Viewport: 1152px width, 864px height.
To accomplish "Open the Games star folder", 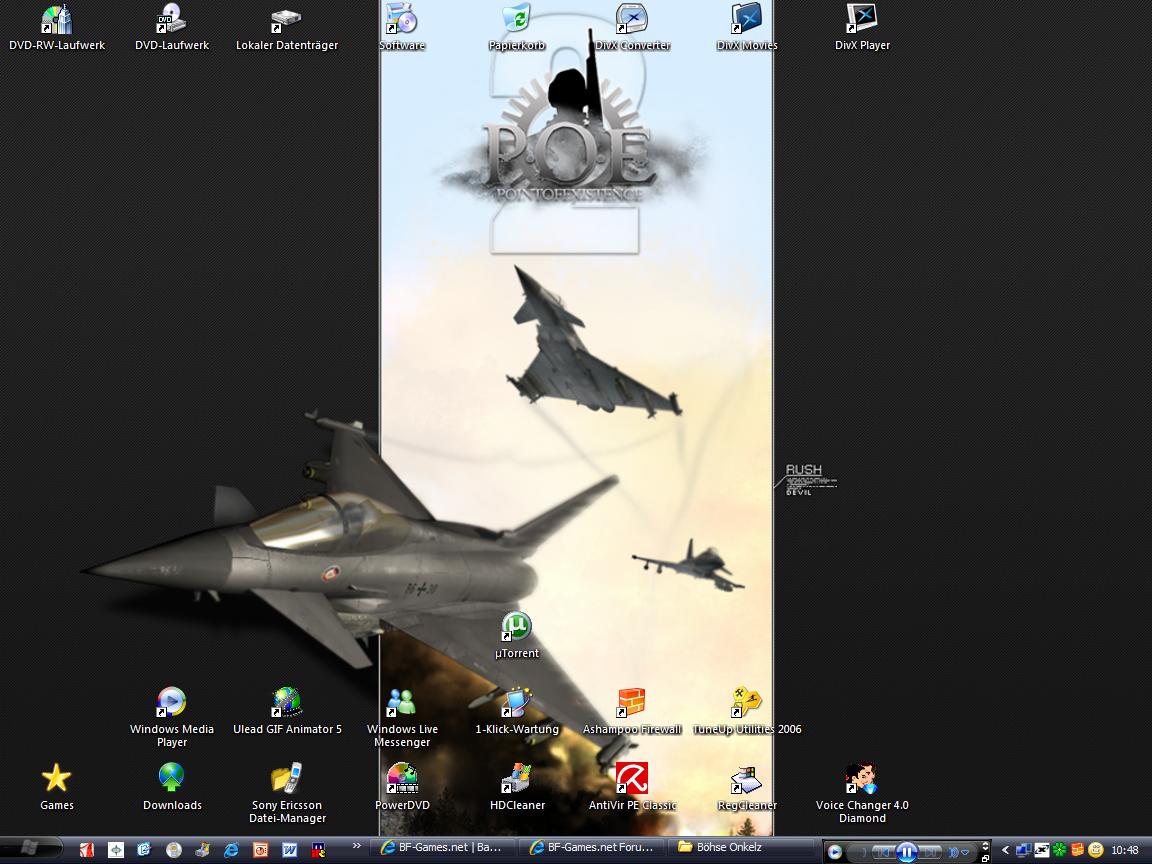I will (x=57, y=788).
